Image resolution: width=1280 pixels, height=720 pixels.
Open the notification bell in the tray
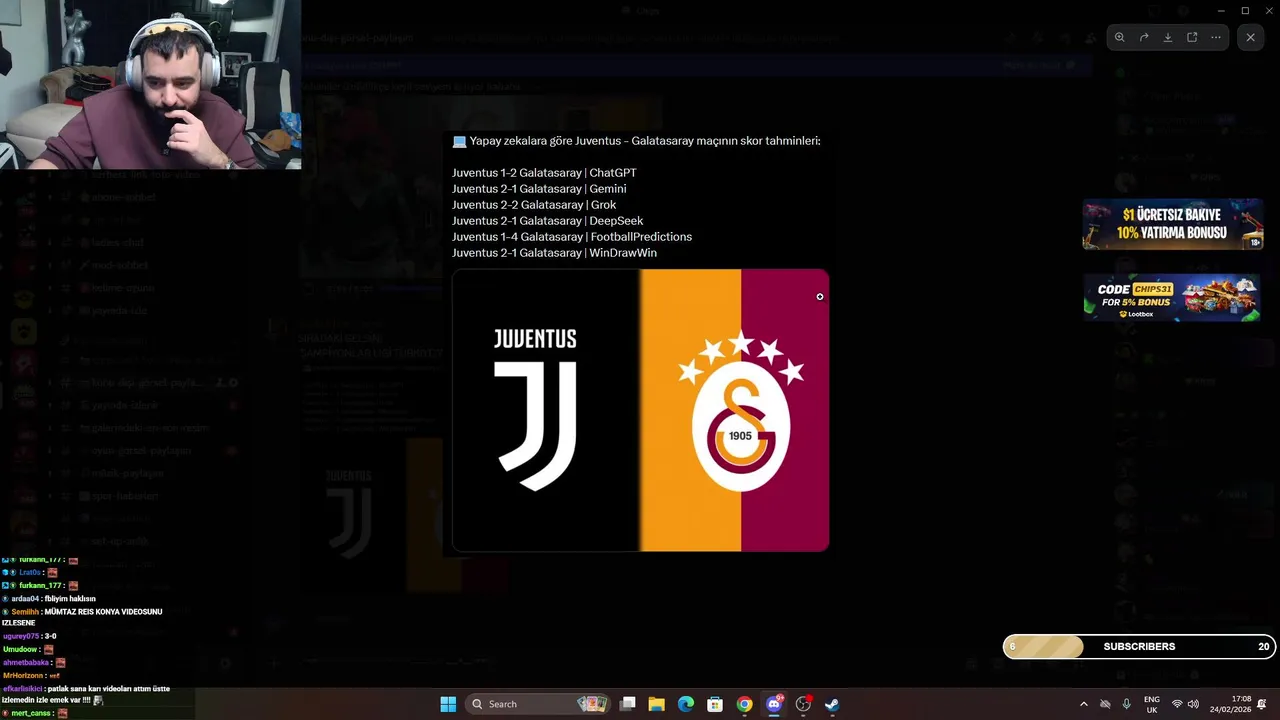click(x=1262, y=704)
